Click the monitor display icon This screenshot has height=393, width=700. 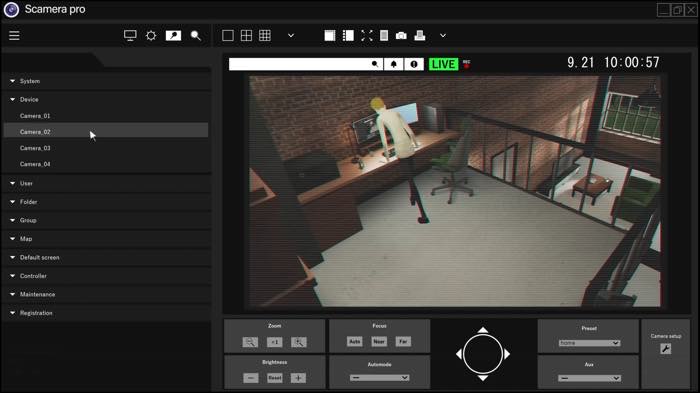[130, 35]
